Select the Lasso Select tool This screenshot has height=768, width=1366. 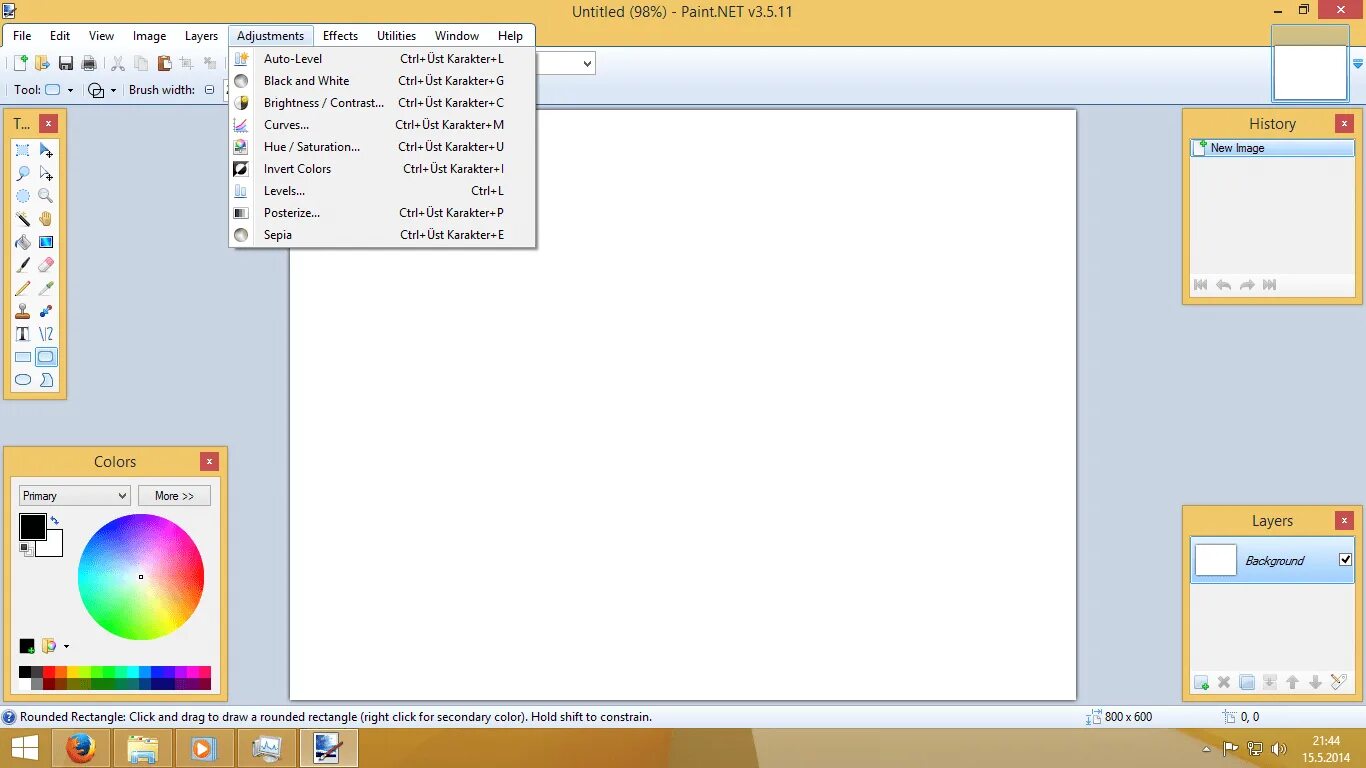coord(23,173)
